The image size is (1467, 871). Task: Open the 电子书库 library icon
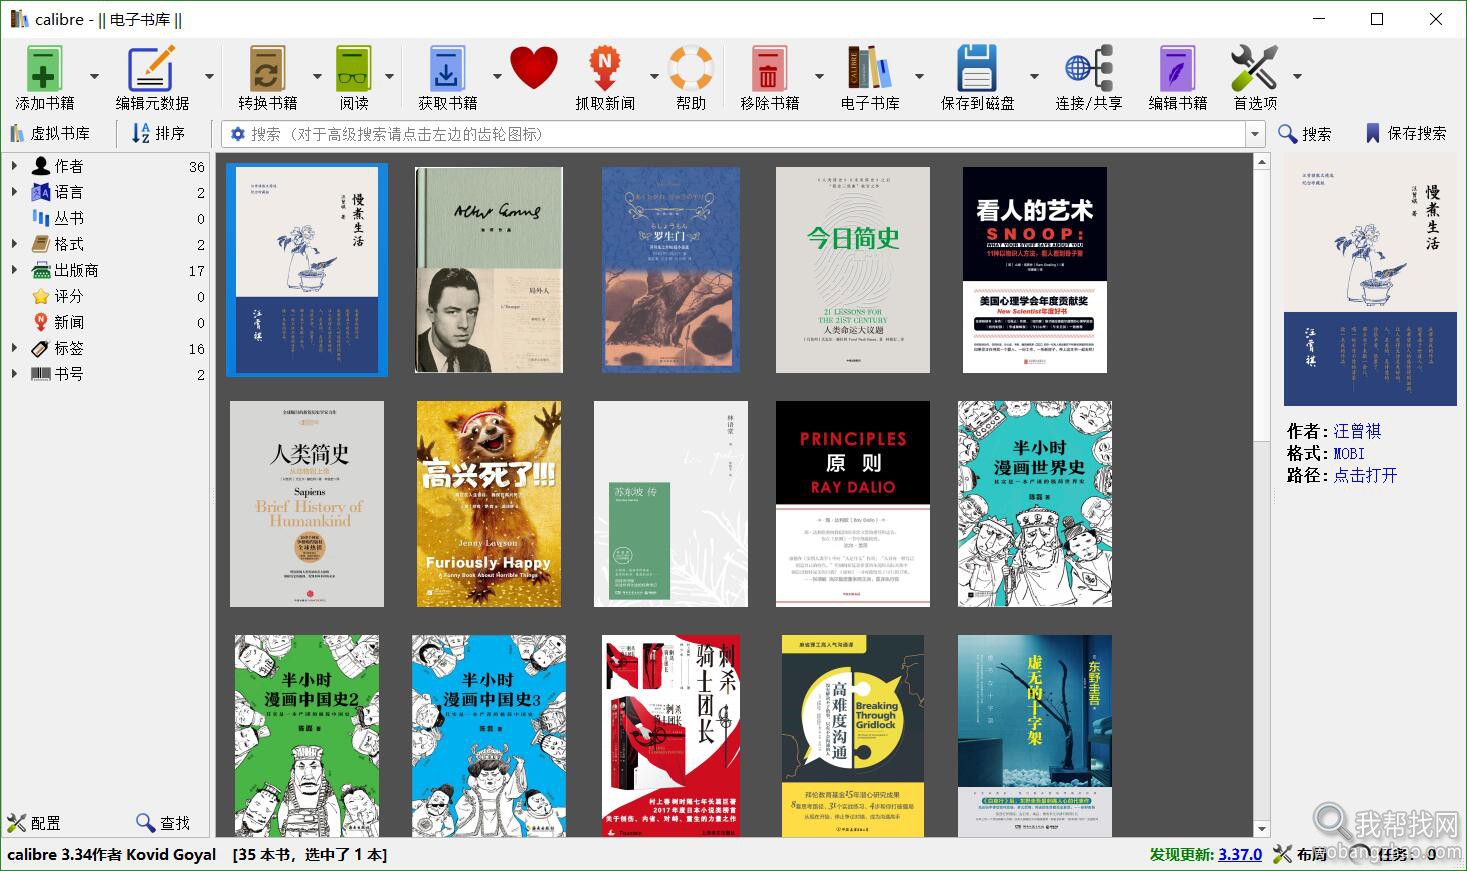pyautogui.click(x=869, y=68)
